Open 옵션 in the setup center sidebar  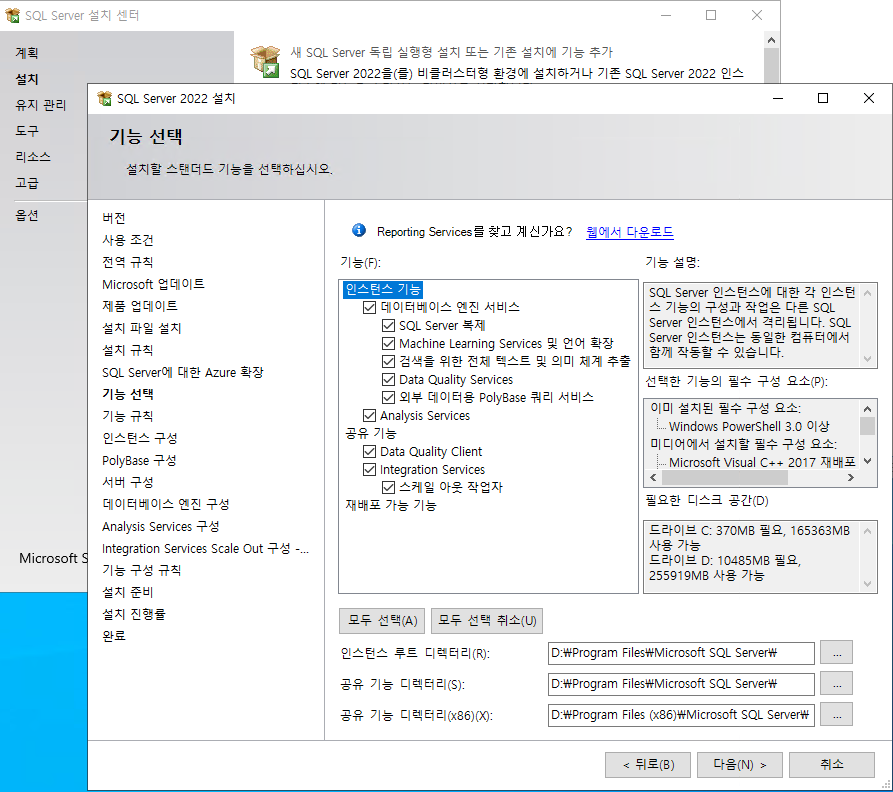[x=27, y=215]
